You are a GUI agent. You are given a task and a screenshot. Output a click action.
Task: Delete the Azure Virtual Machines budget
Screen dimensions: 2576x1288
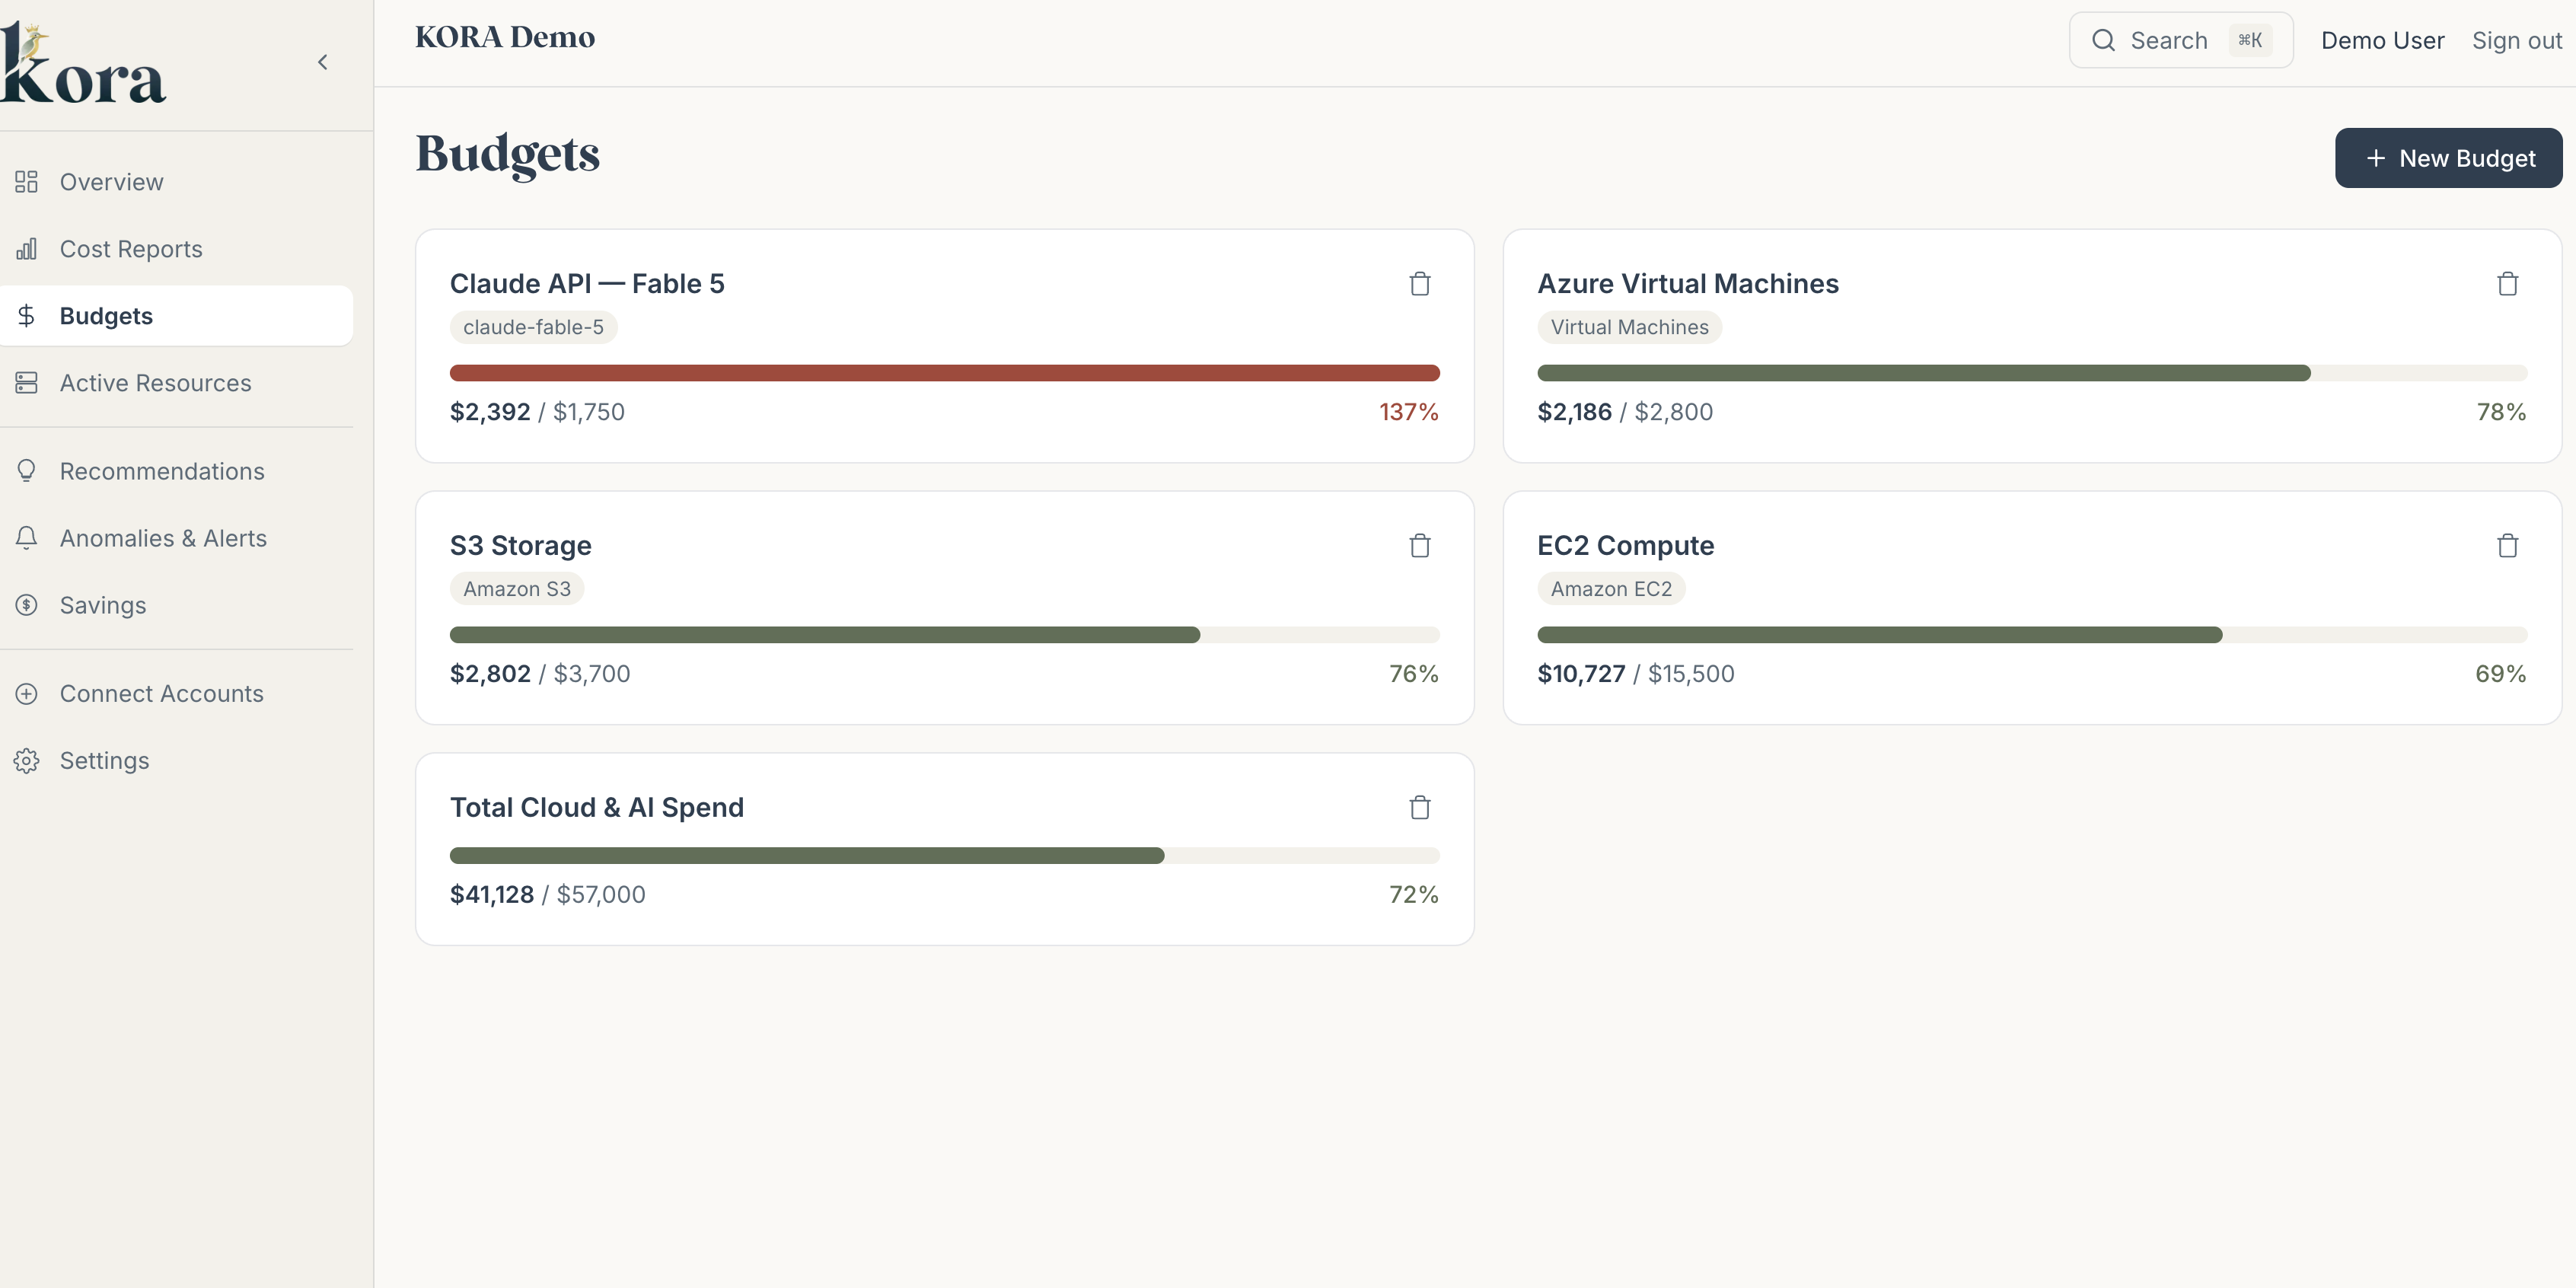coord(2507,284)
